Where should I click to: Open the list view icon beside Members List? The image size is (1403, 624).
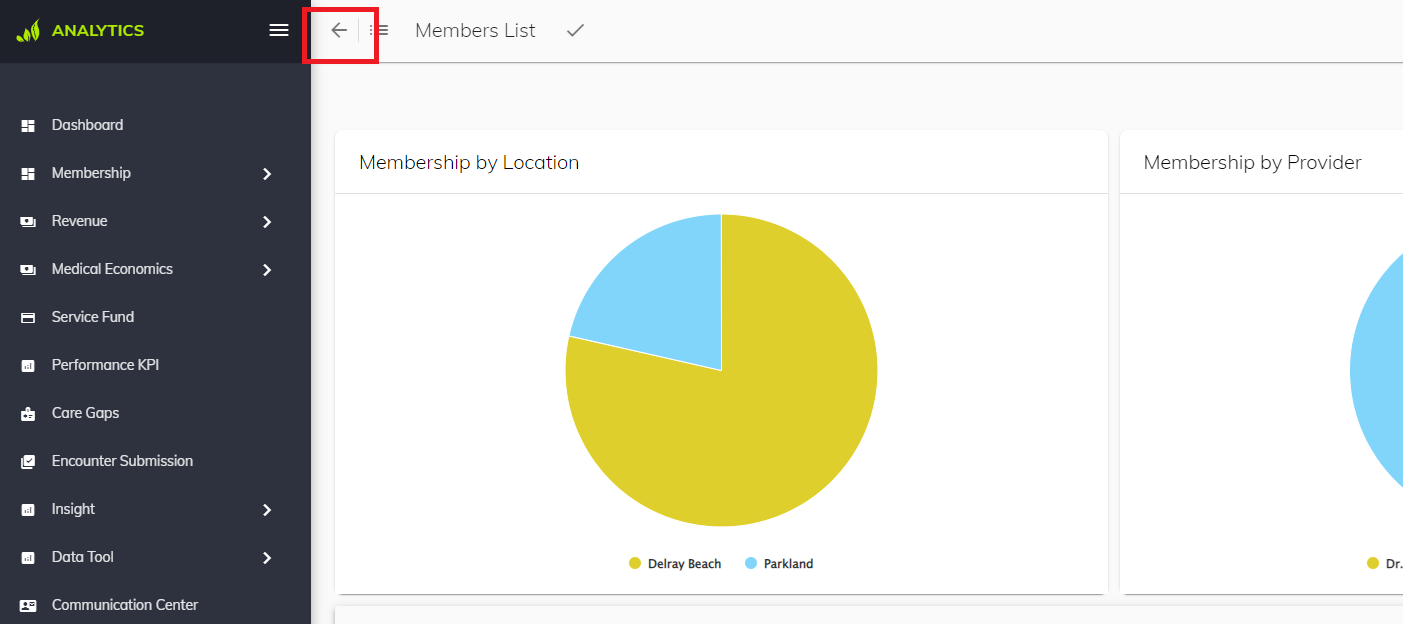coord(379,30)
